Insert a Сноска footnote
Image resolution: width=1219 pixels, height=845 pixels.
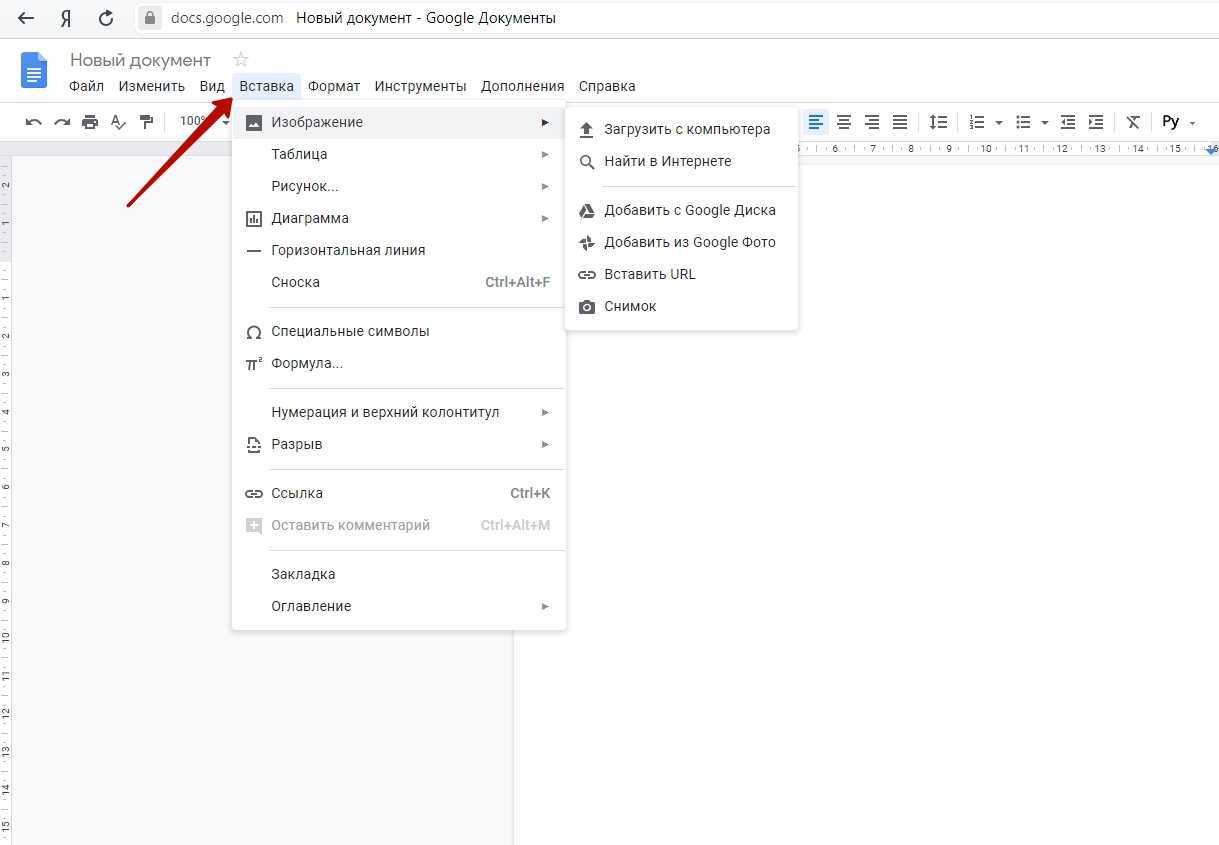(399, 282)
